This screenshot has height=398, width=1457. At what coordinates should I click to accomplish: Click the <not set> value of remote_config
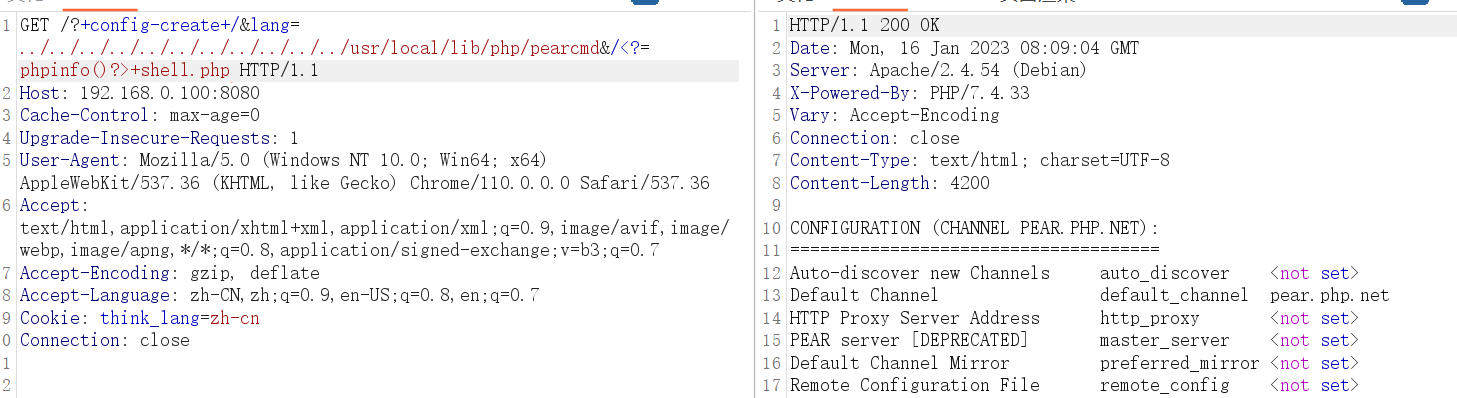coord(1315,385)
